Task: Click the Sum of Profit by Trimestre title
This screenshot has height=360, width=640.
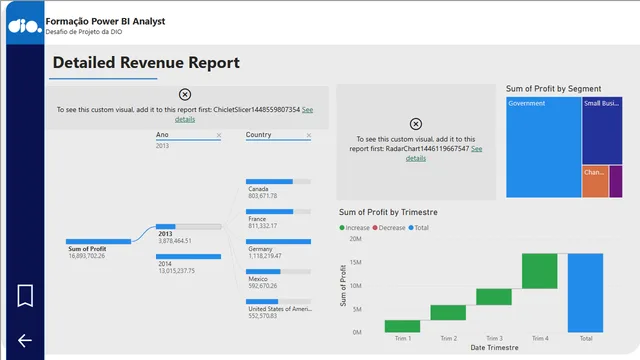Action: (x=388, y=212)
